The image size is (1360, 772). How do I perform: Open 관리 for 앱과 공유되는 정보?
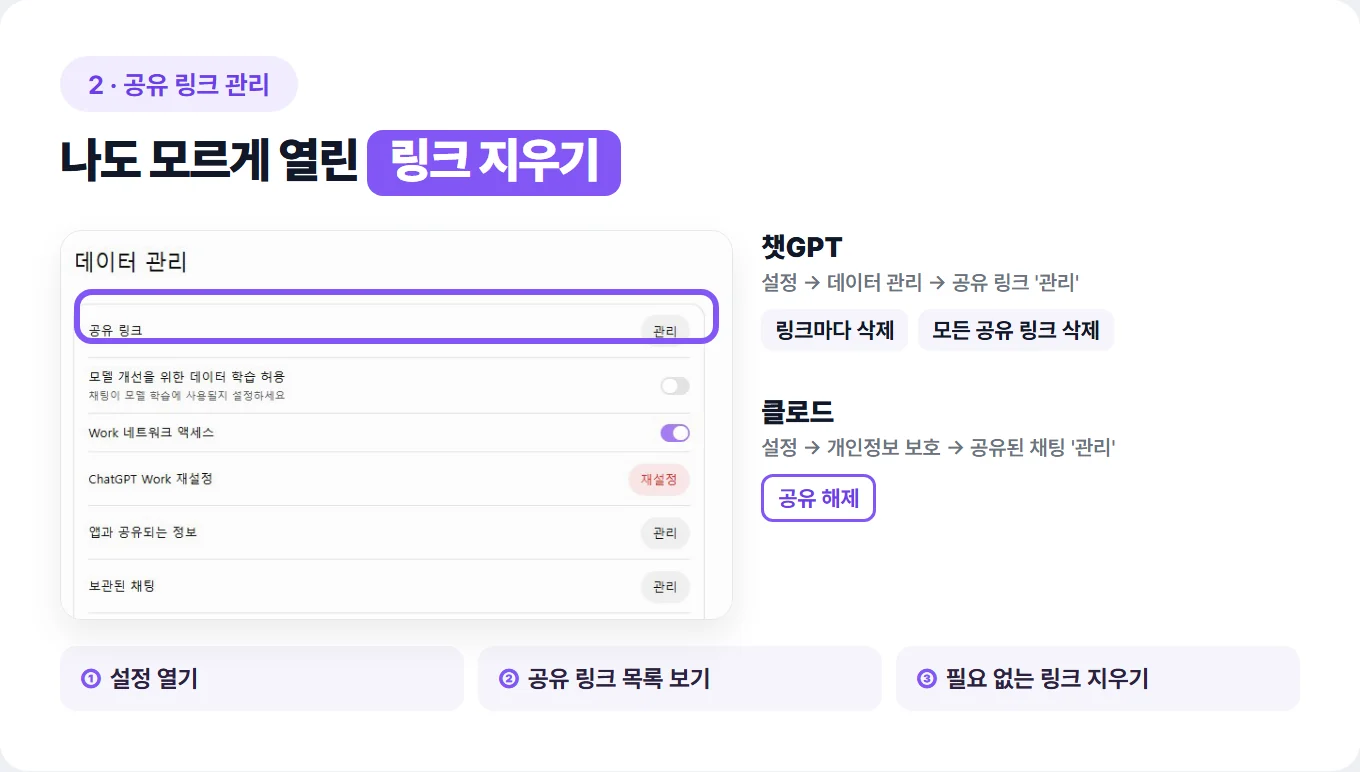click(665, 533)
